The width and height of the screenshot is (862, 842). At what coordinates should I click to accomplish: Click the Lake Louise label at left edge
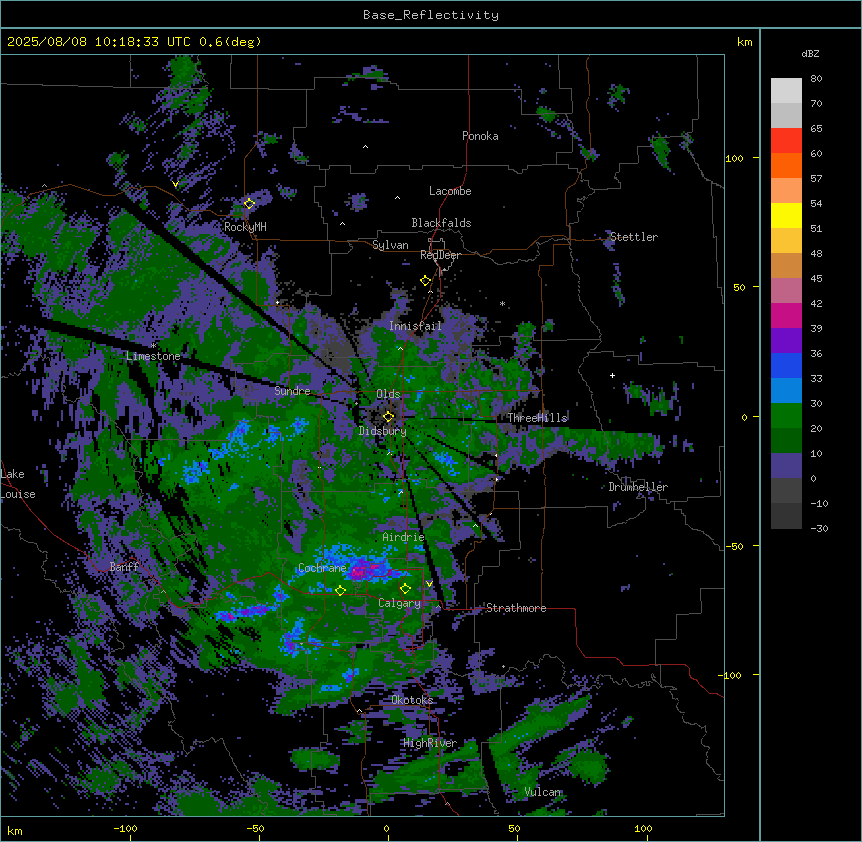[x=18, y=484]
